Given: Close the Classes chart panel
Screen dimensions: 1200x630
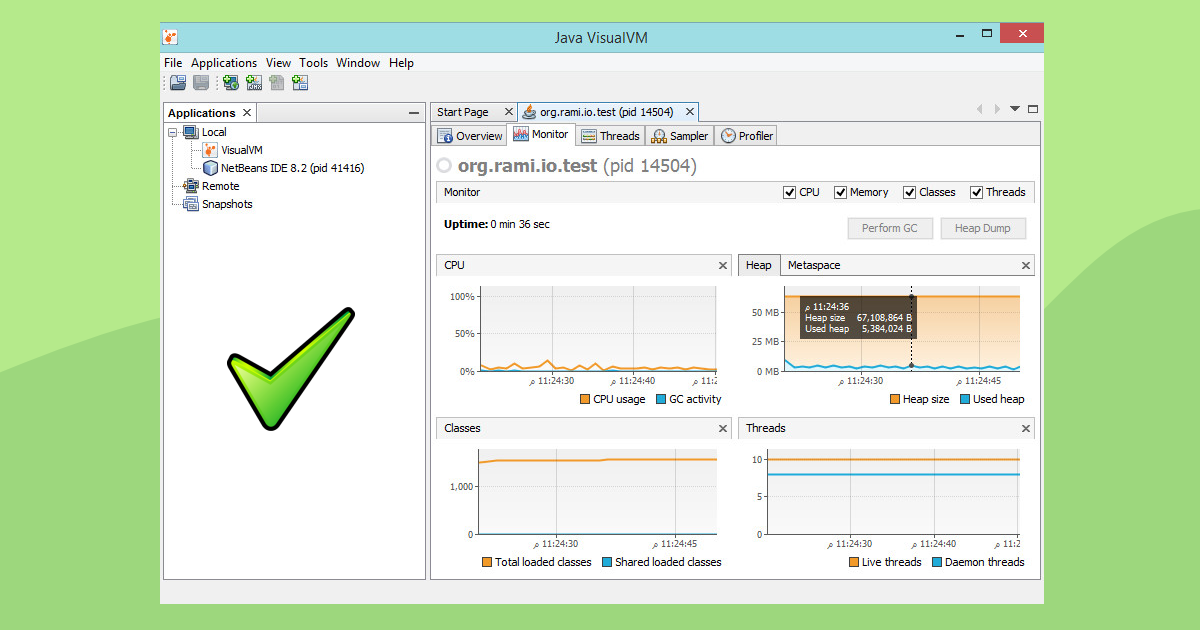Looking at the screenshot, I should (x=723, y=428).
